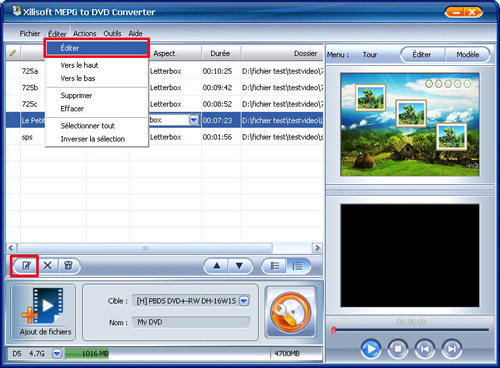This screenshot has width=500, height=368.
Task: Click the DVD menu preview thumbnail
Action: click(410, 124)
